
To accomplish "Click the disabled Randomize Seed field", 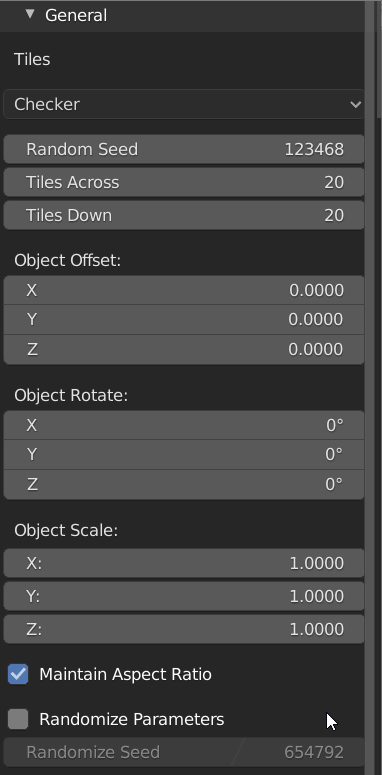I will (184, 752).
